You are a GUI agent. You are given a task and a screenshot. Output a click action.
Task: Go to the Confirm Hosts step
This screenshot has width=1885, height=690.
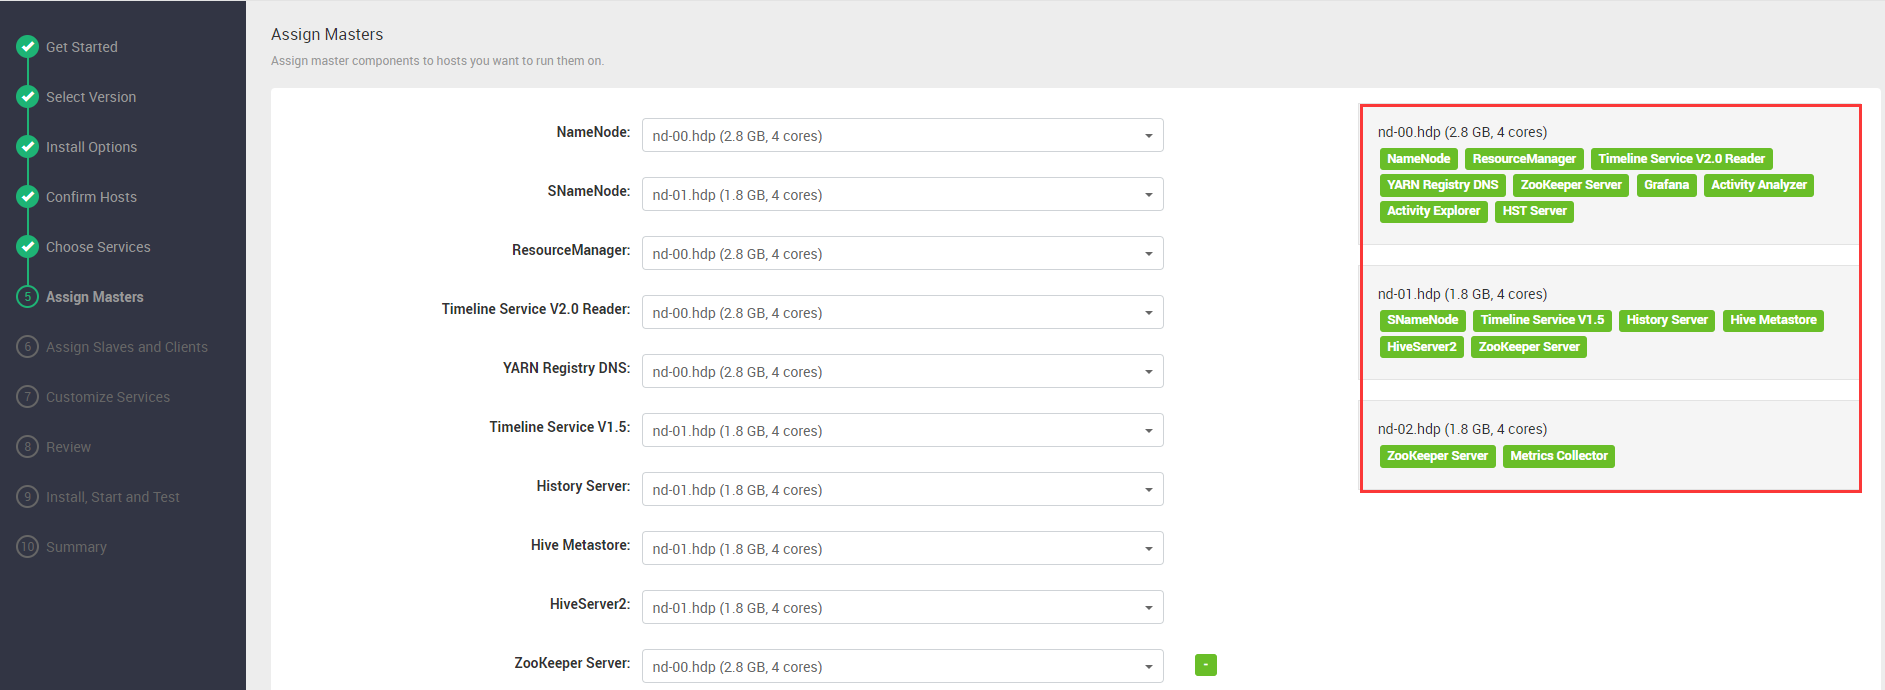pyautogui.click(x=91, y=197)
